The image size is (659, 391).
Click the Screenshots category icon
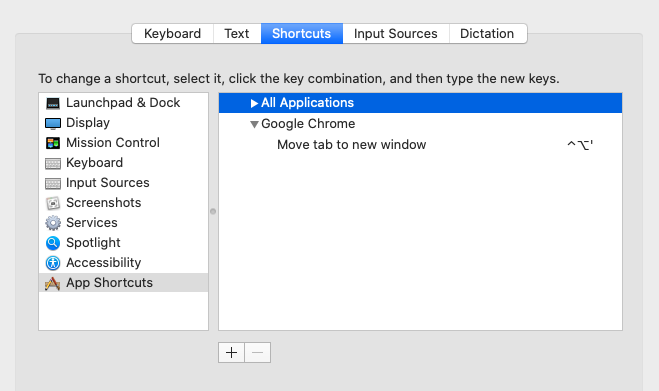pos(53,203)
